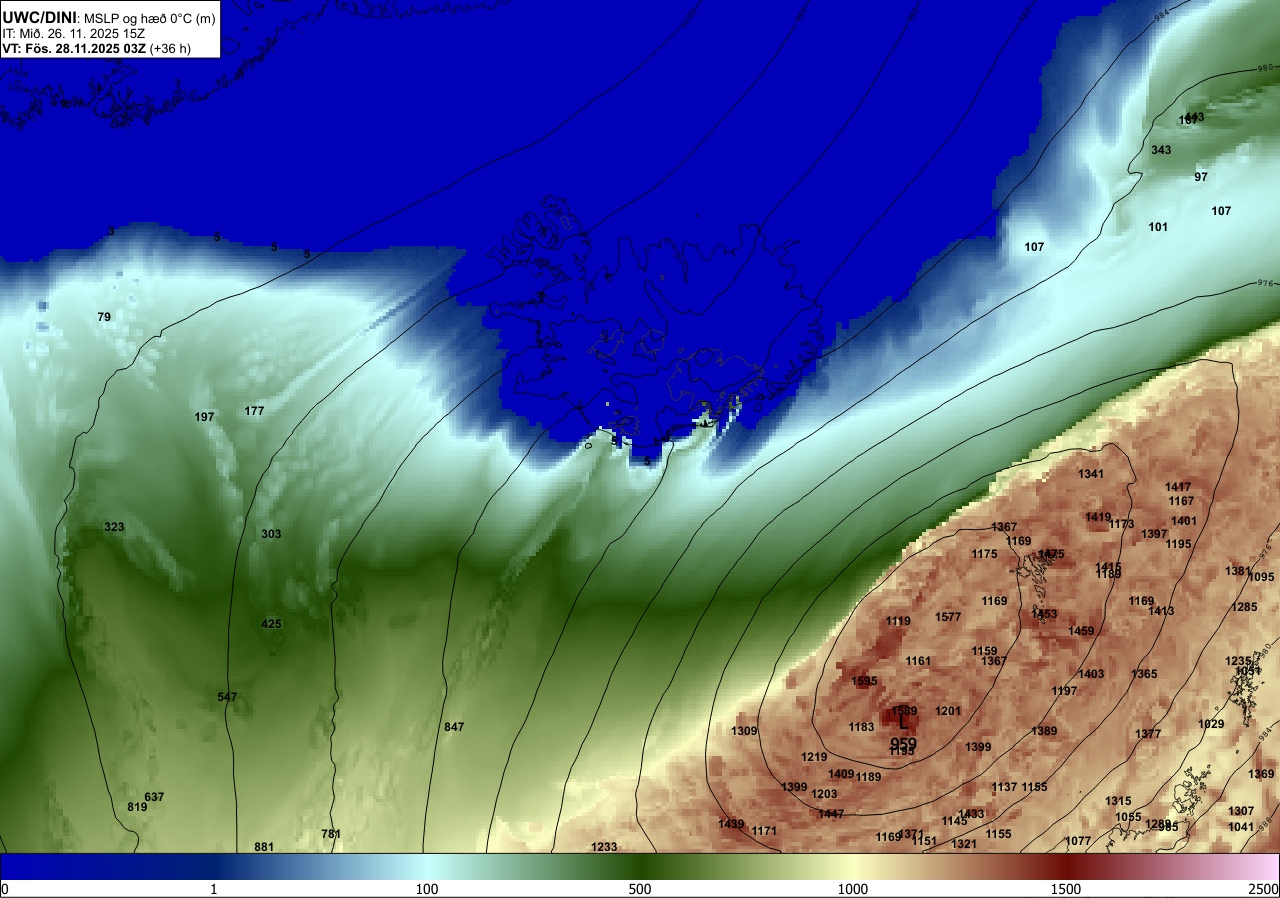Click the map value 425

click(x=271, y=624)
